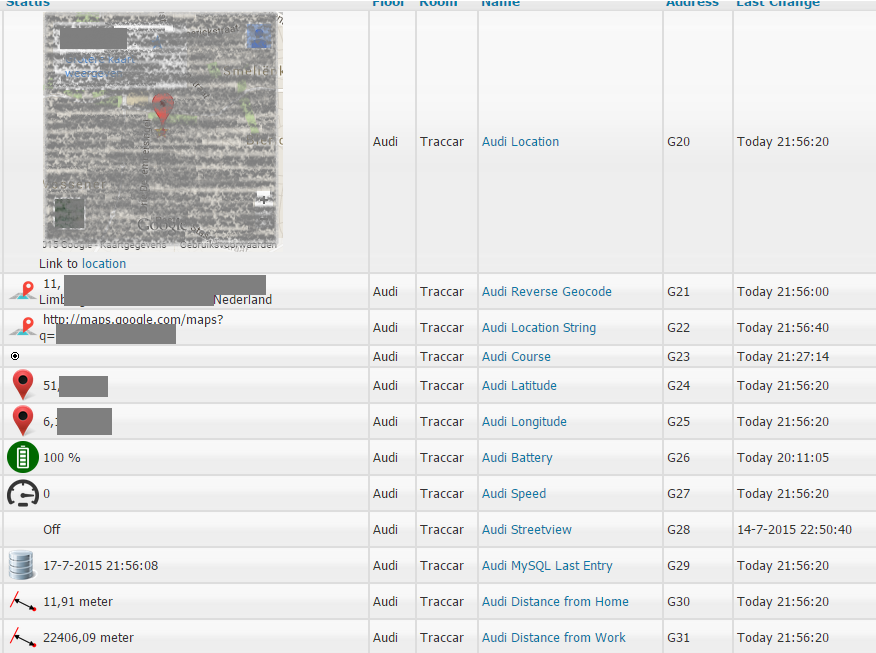Open the Audi Location device
The width and height of the screenshot is (876, 653).
pos(520,142)
